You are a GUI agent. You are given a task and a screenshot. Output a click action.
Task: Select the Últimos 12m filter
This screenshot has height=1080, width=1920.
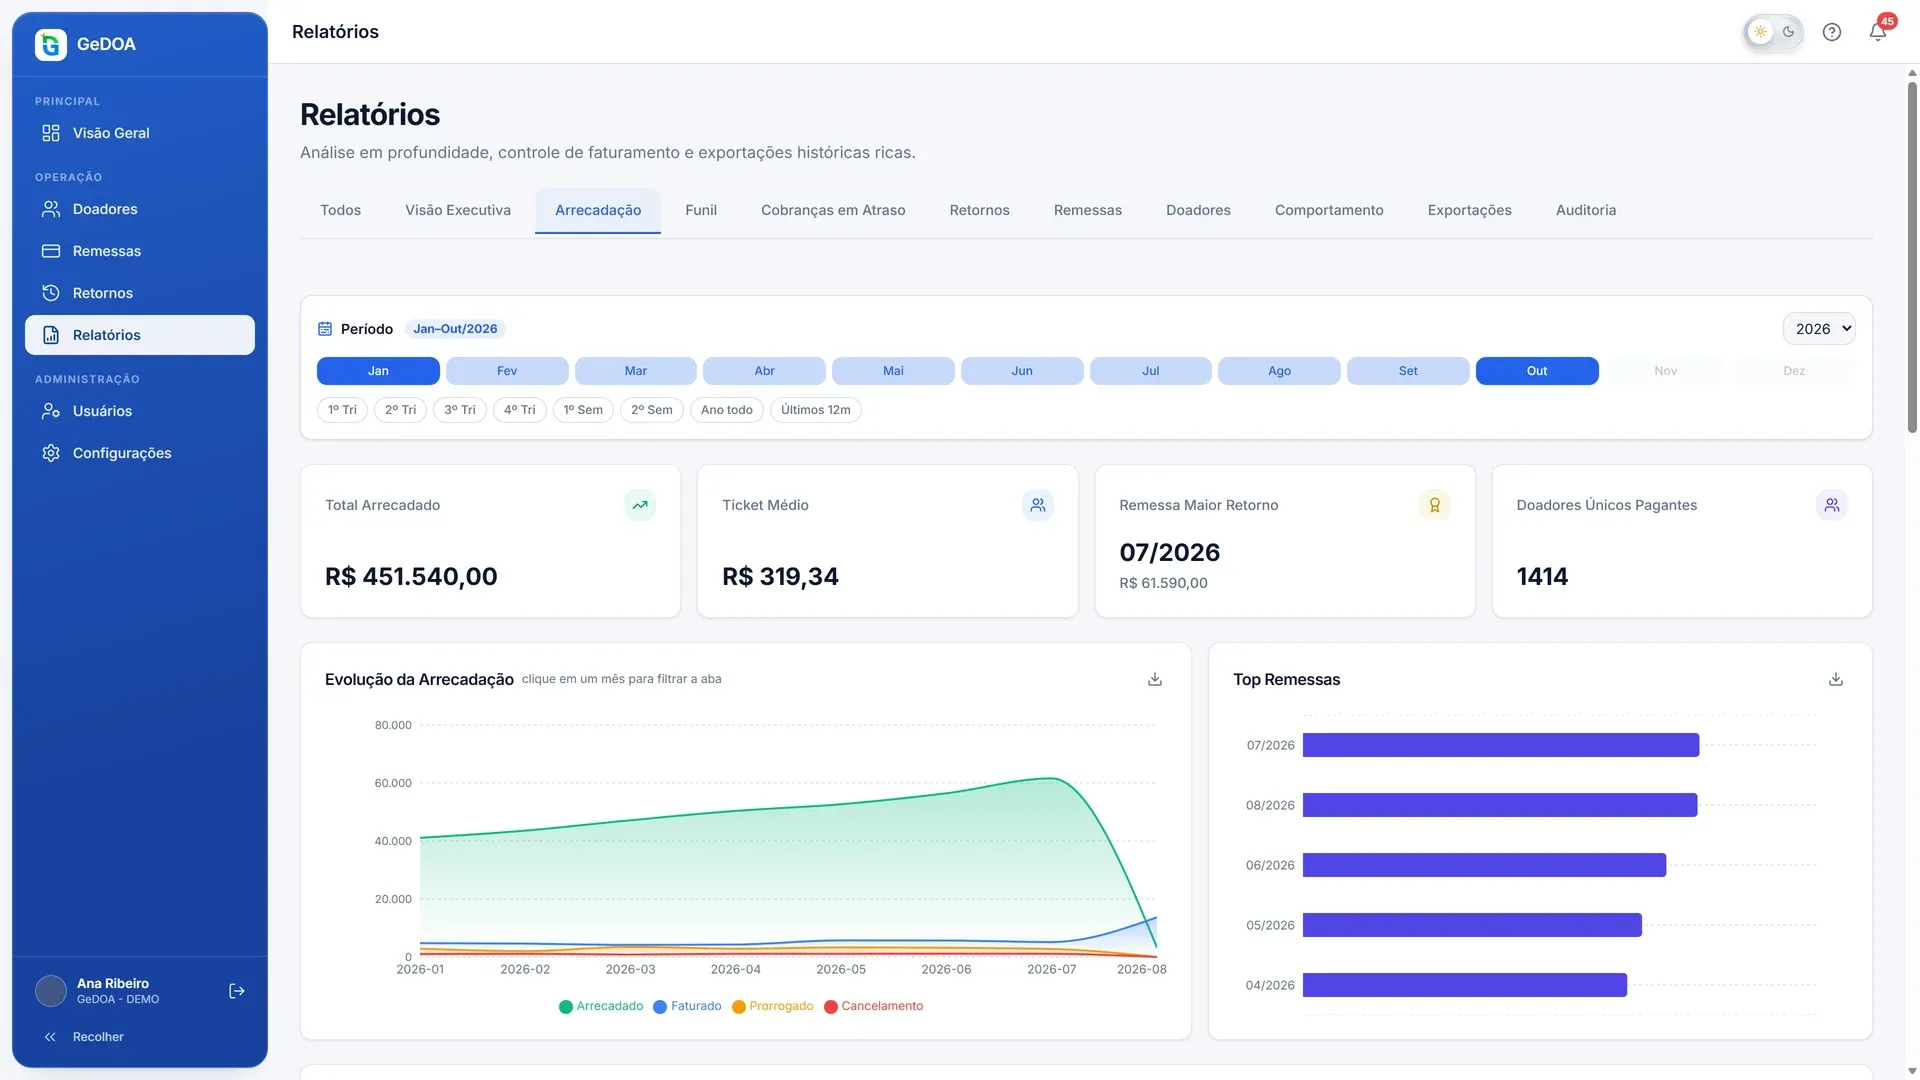tap(816, 410)
